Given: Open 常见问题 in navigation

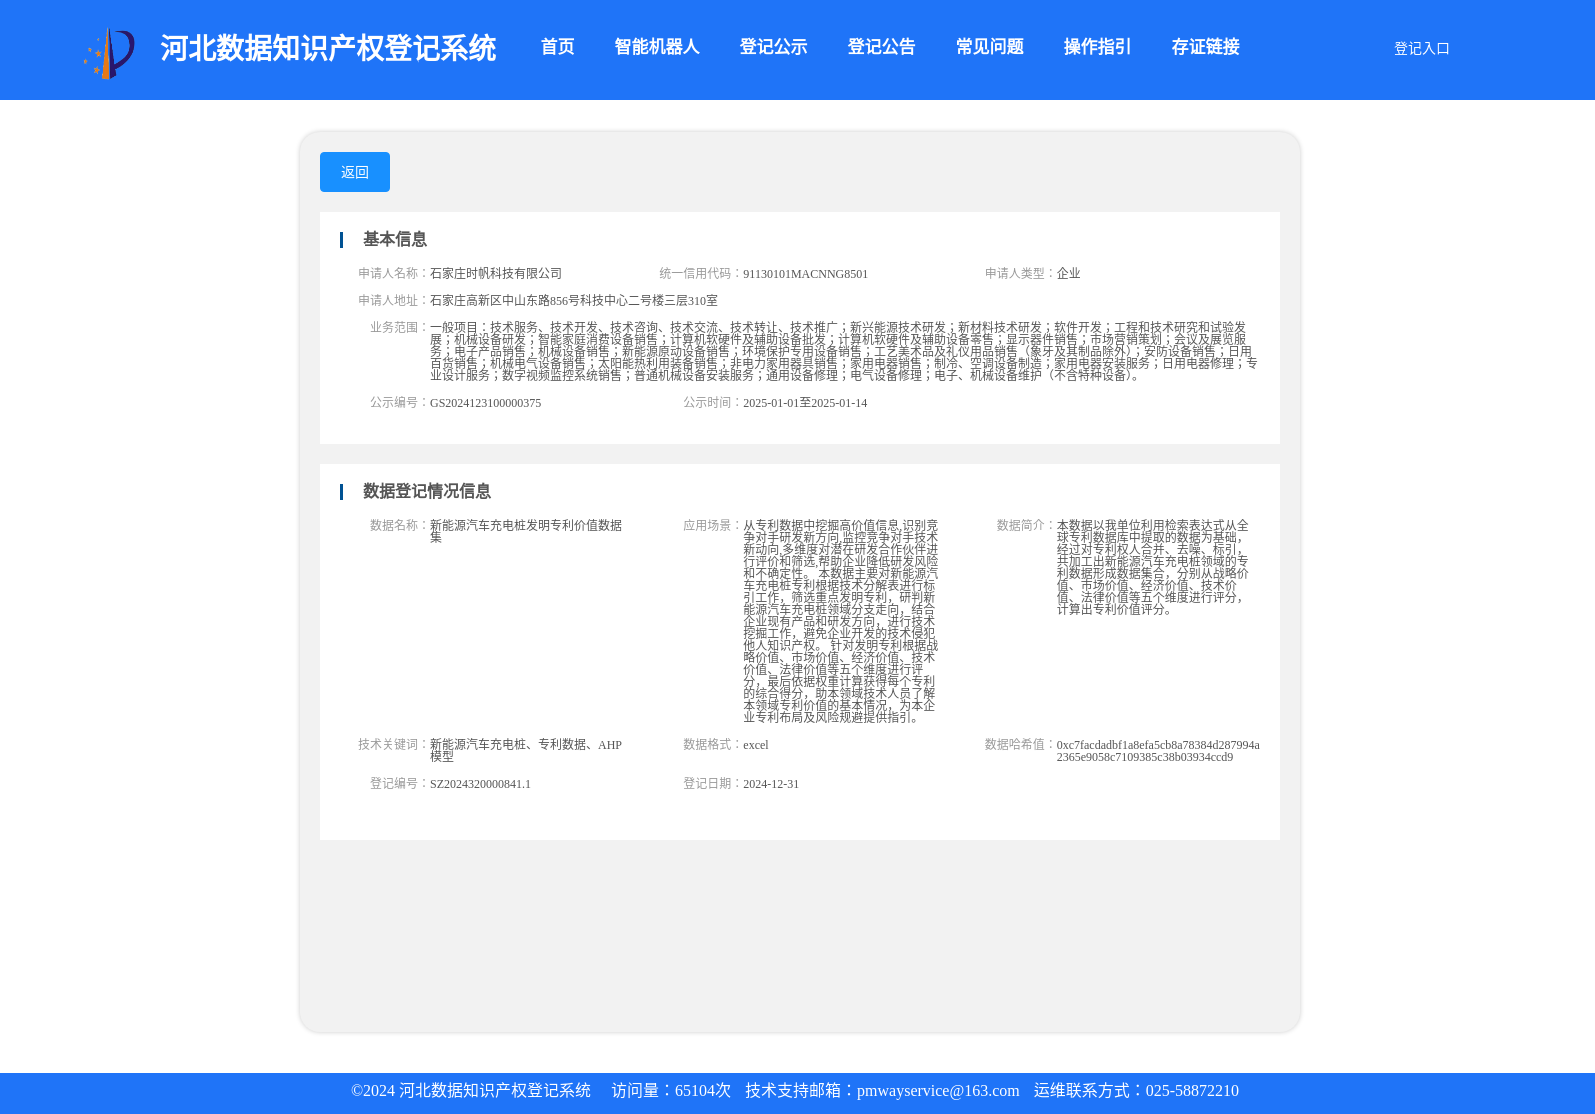Looking at the screenshot, I should pyautogui.click(x=989, y=47).
